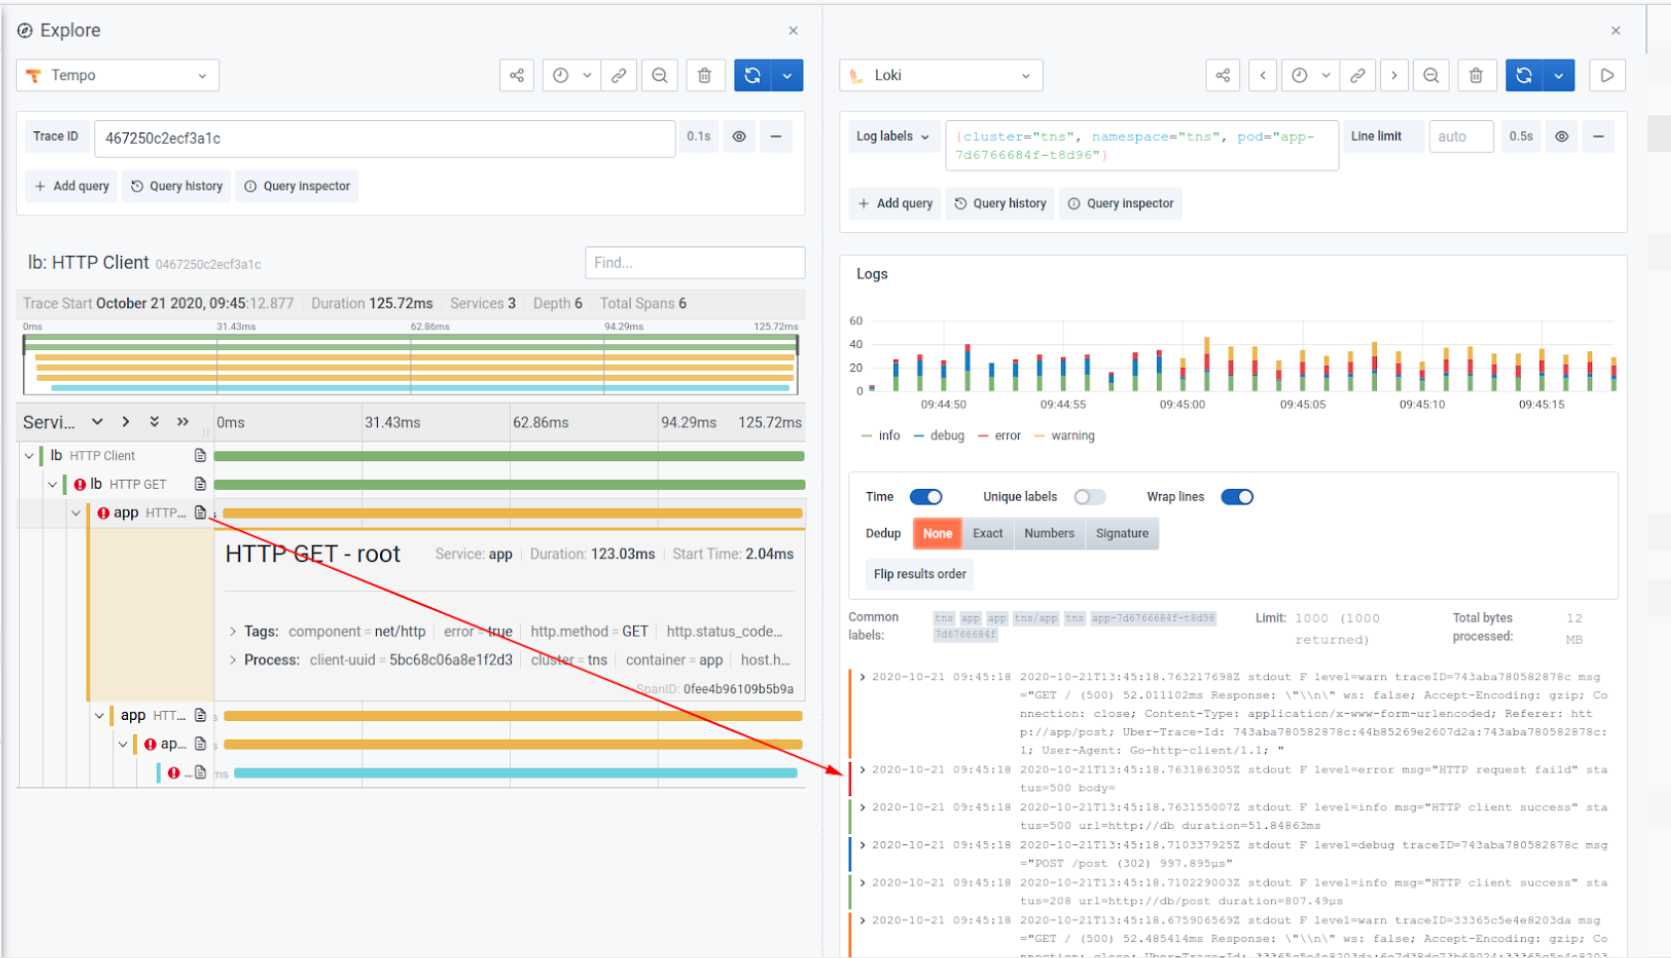
Task: Open Query inspector in Tempo pane
Action: (297, 186)
